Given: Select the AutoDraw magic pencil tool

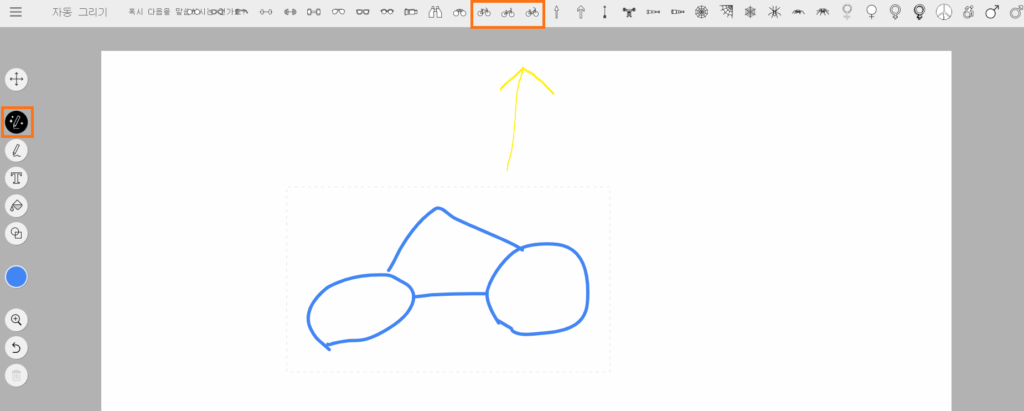Looking at the screenshot, I should pyautogui.click(x=16, y=122).
